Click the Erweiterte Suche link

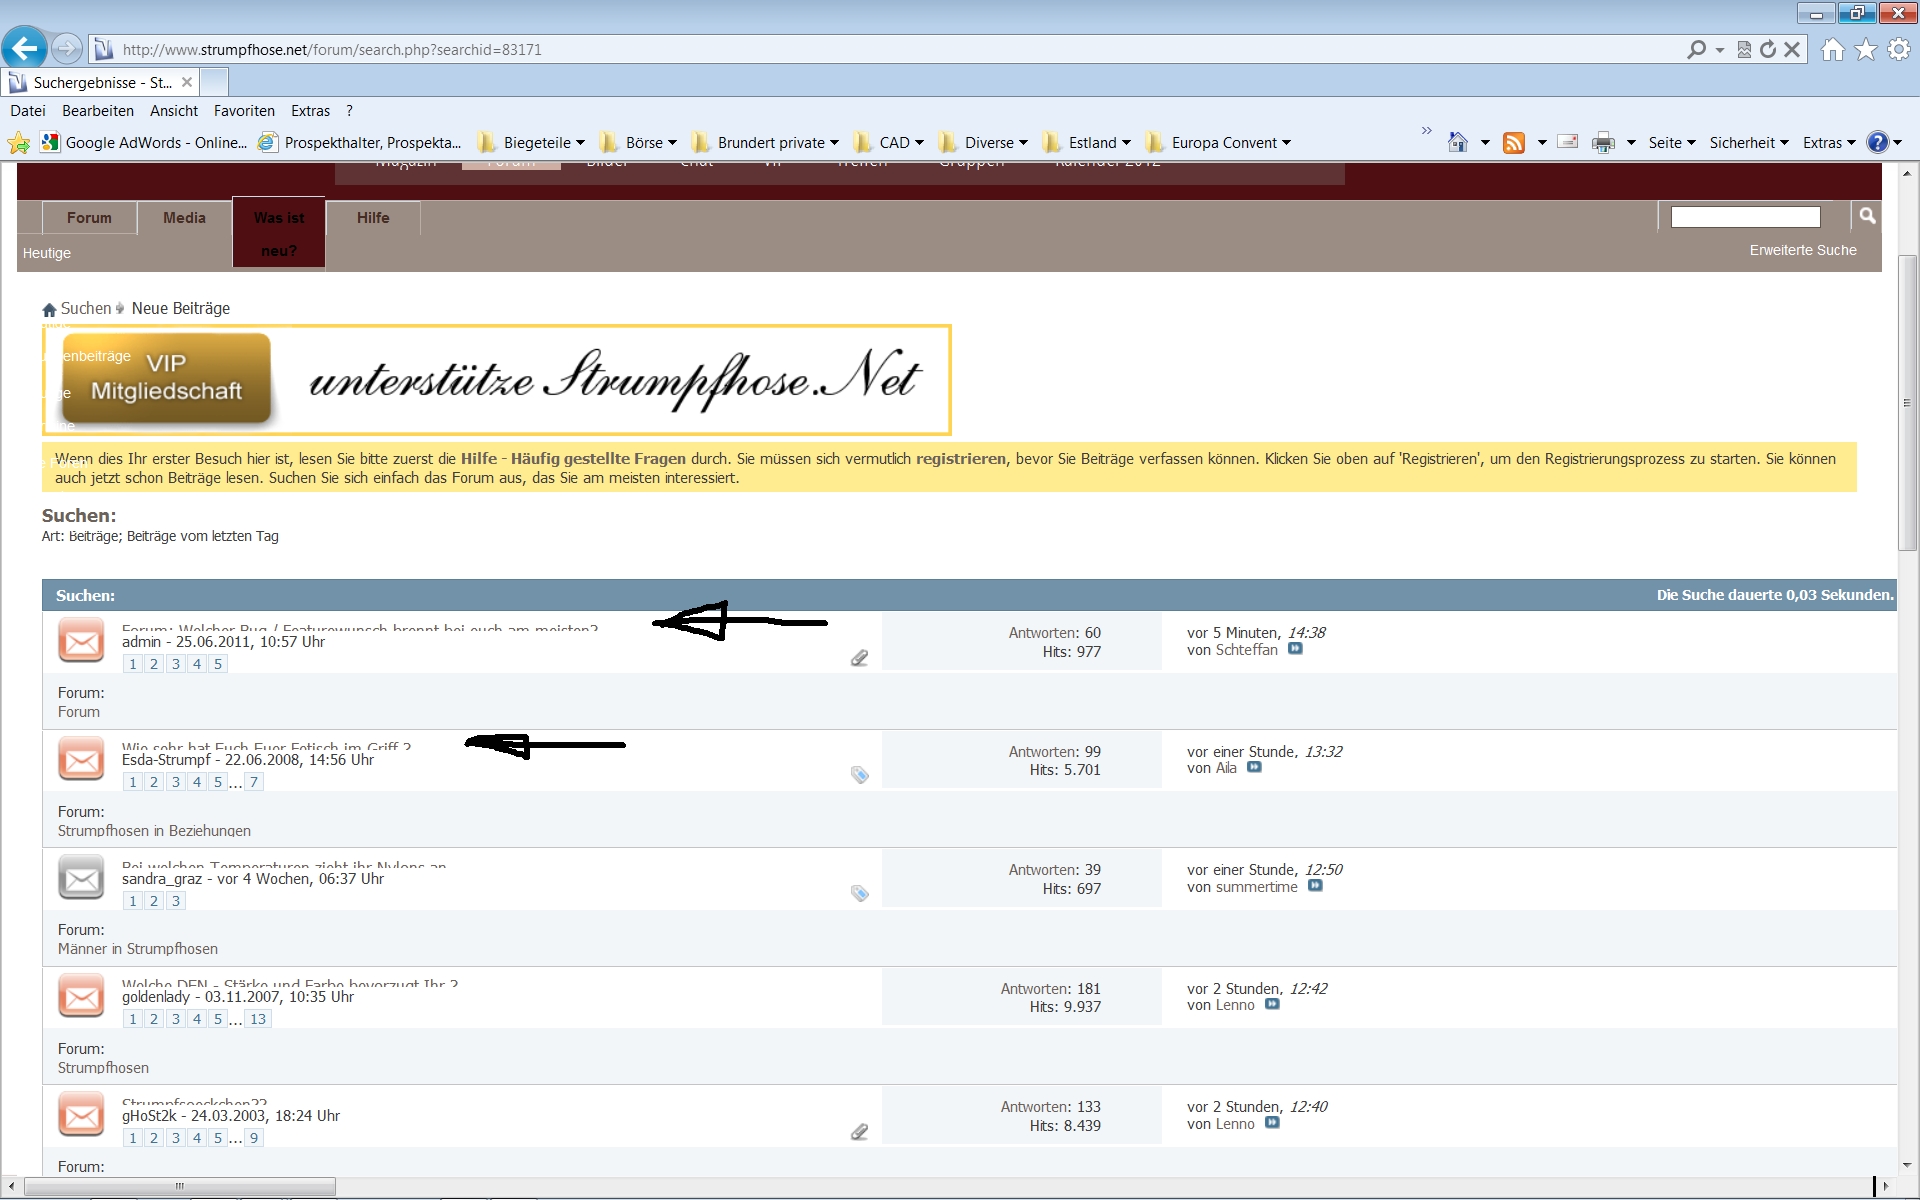point(1802,250)
